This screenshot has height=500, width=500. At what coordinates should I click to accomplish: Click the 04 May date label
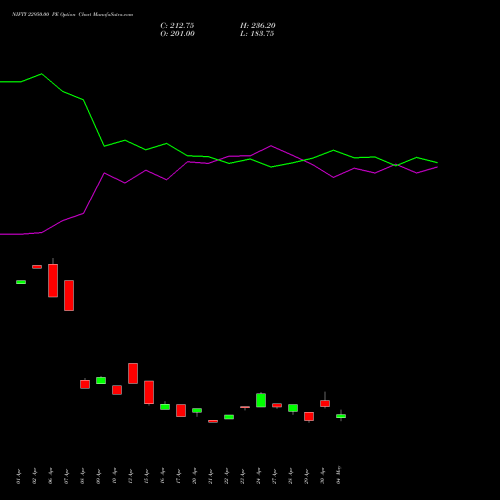(x=338, y=475)
